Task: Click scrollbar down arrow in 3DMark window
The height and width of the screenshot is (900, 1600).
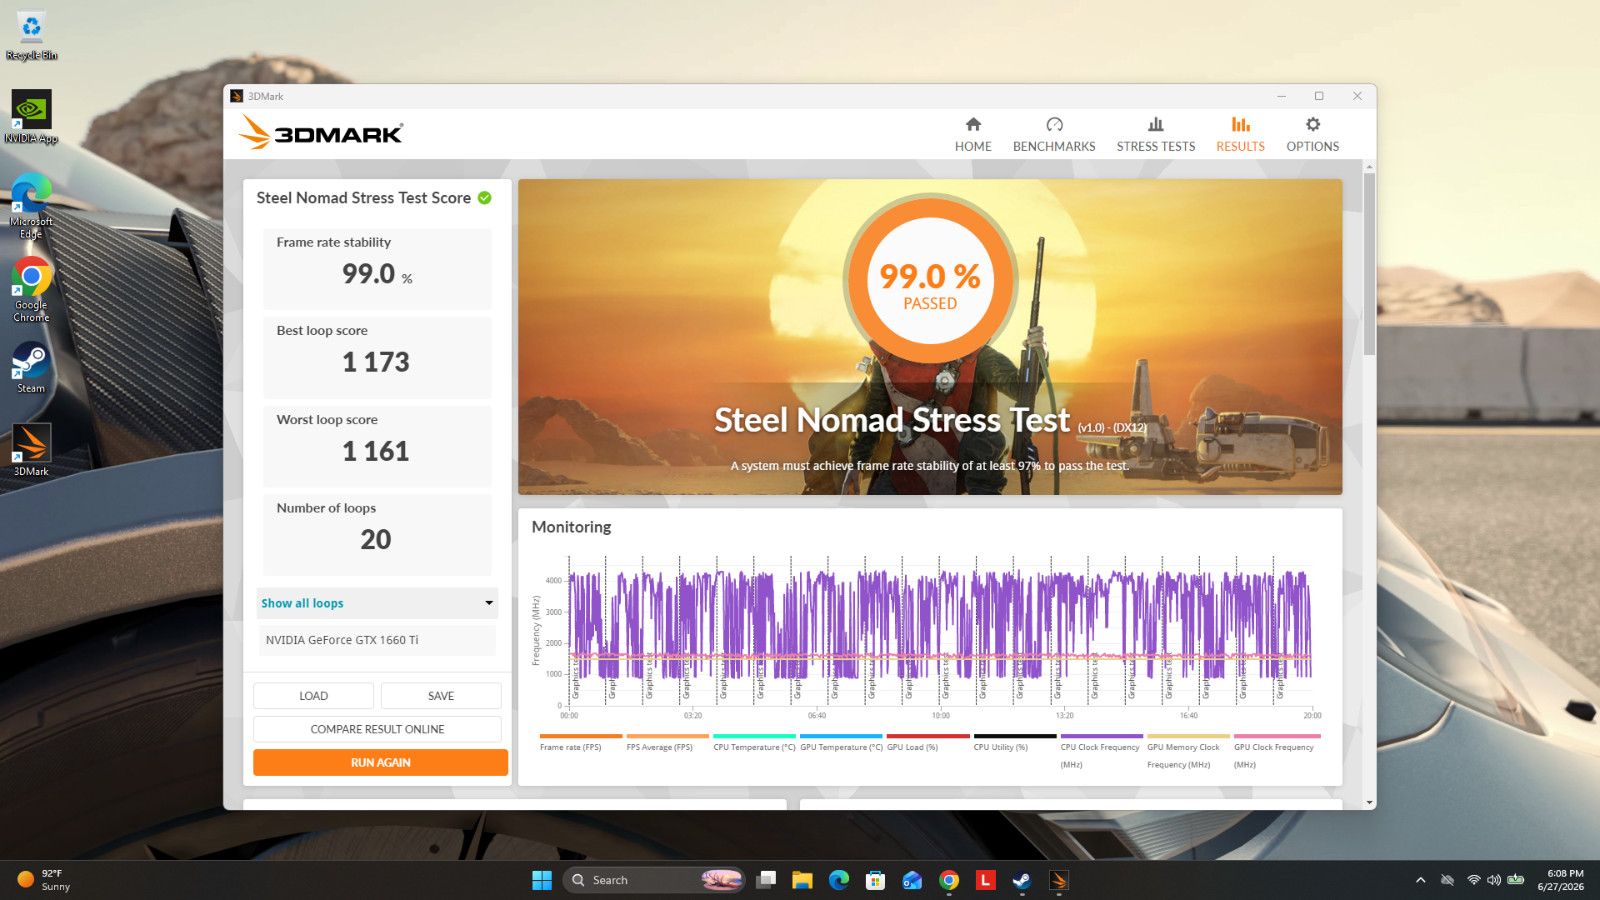Action: 1369,802
